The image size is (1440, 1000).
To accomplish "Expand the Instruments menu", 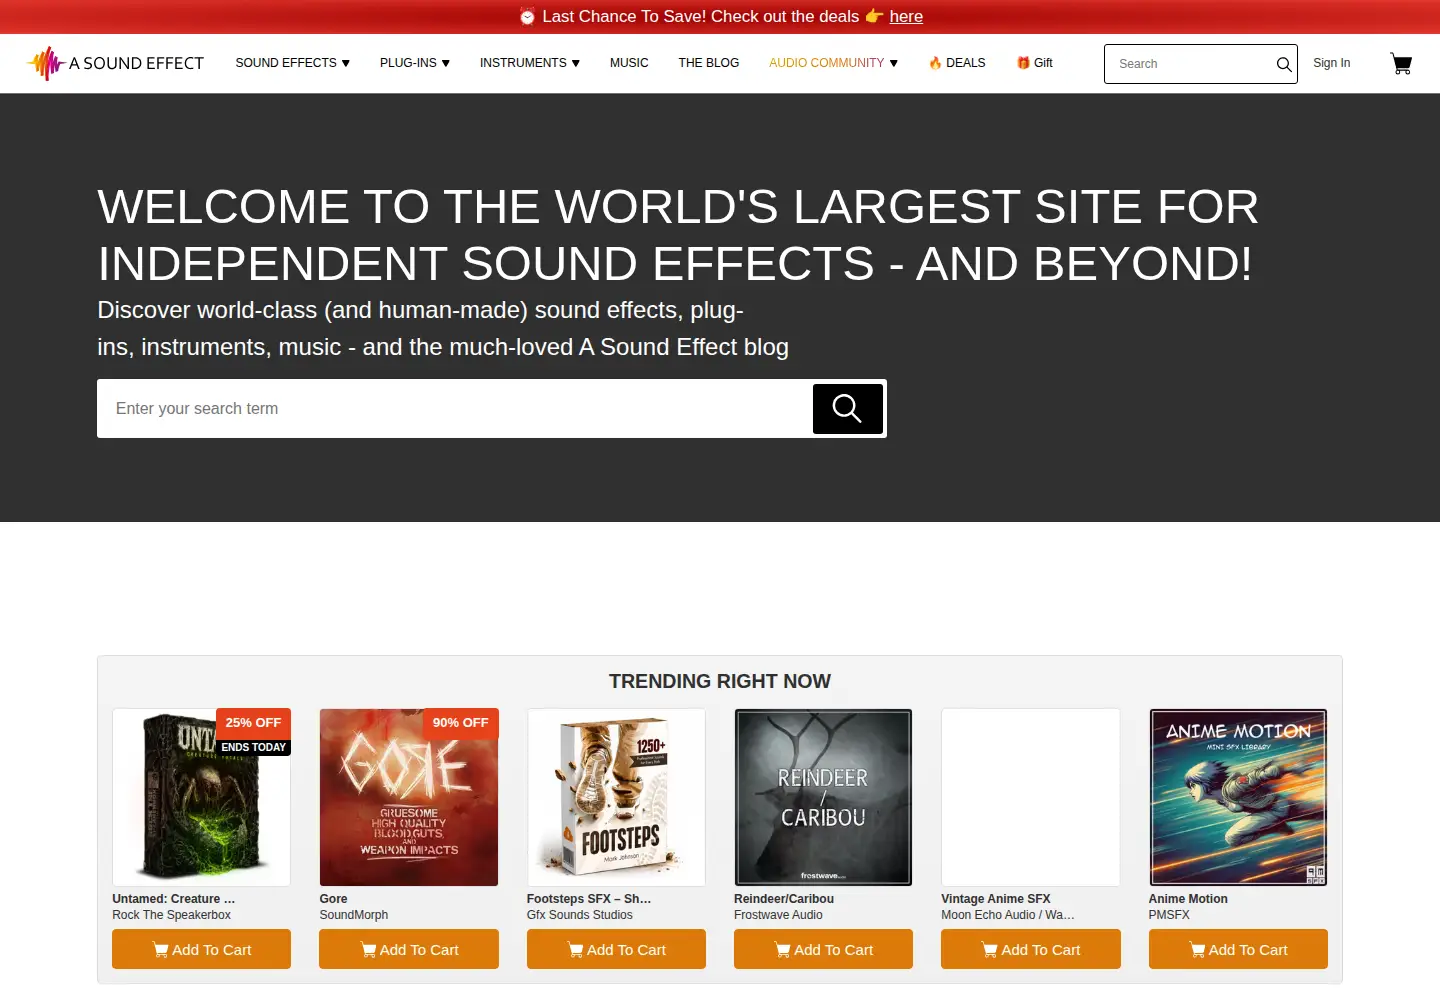I will click(530, 63).
